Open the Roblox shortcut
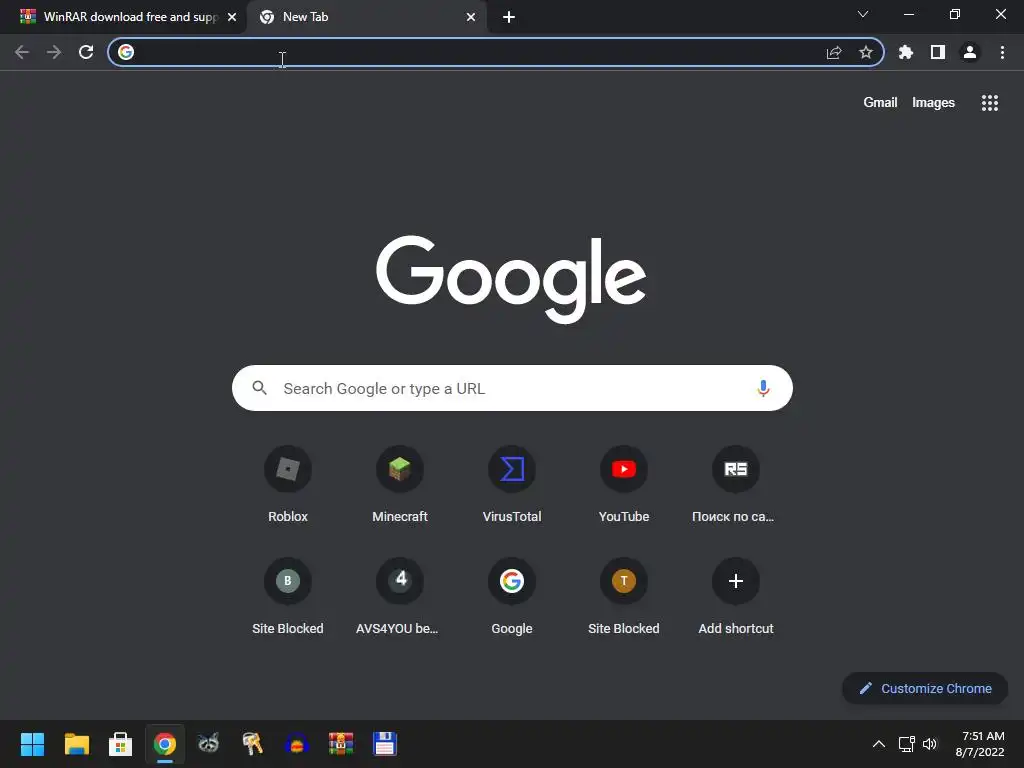Image resolution: width=1024 pixels, height=768 pixels. (x=288, y=485)
